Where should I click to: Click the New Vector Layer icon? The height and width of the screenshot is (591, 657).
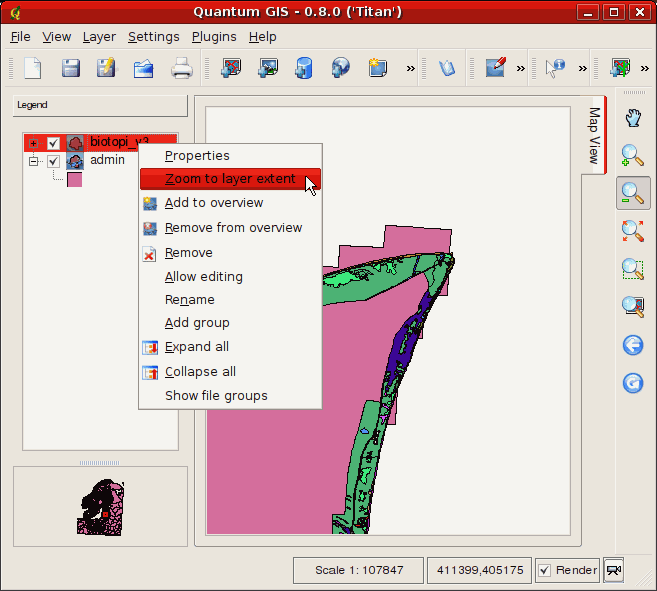tap(378, 68)
